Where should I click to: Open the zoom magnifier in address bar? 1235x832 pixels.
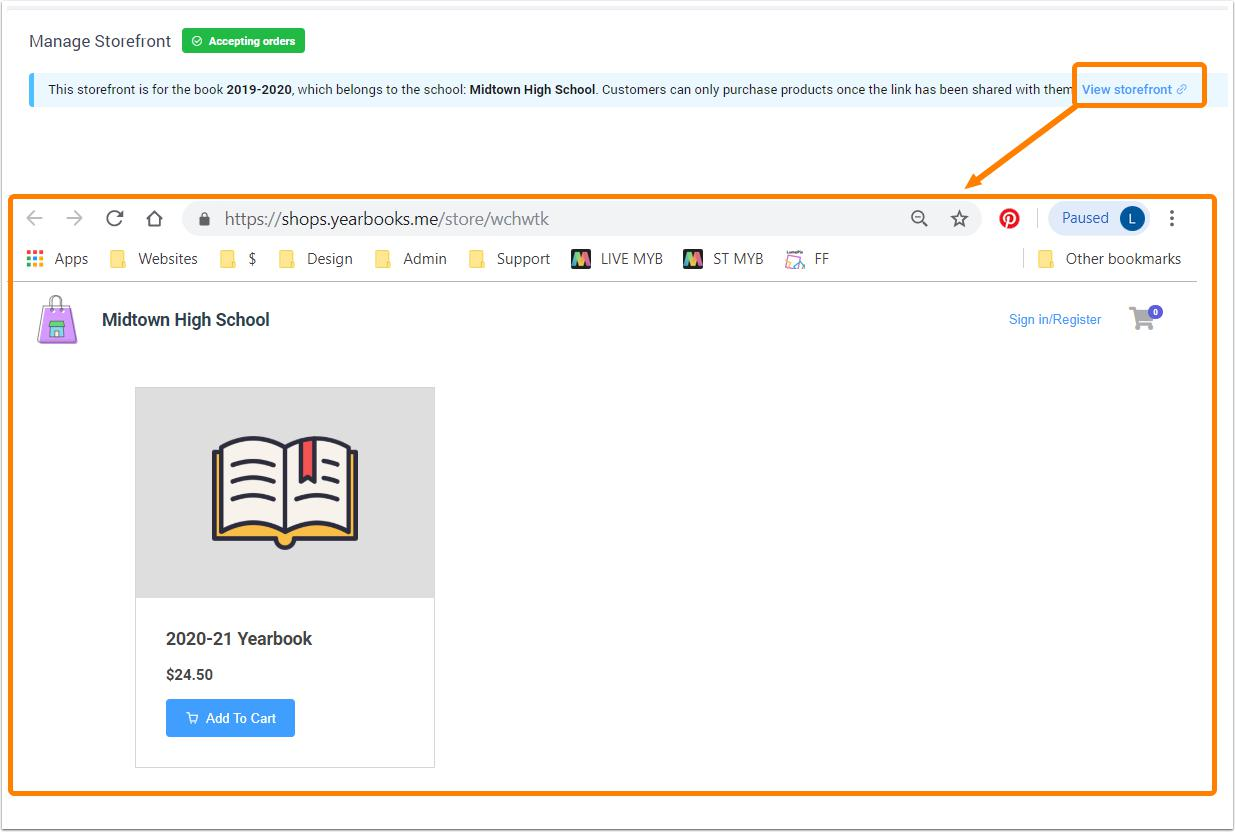[919, 219]
